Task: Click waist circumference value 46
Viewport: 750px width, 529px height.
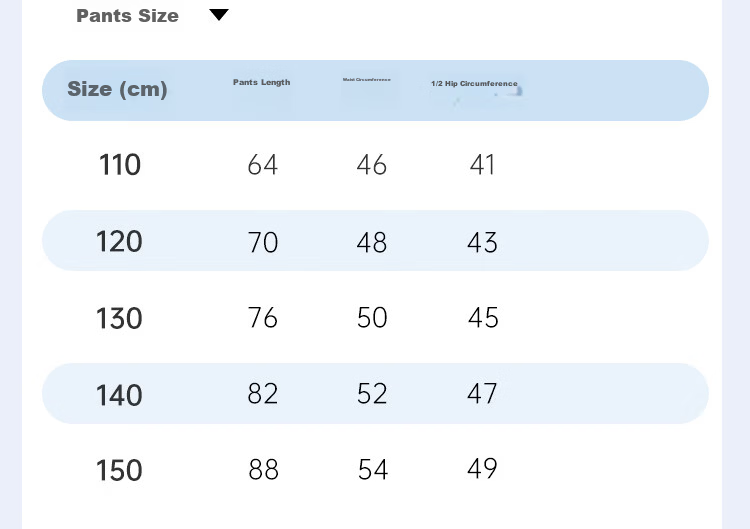Action: pyautogui.click(x=371, y=165)
